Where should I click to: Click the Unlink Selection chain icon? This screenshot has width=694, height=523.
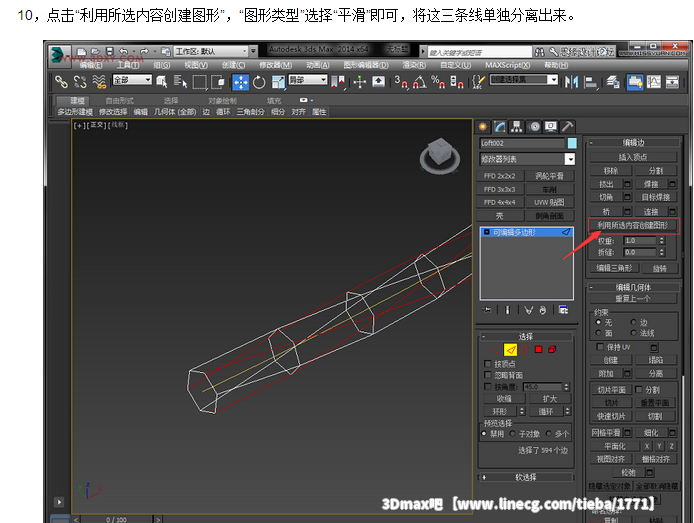[80, 82]
